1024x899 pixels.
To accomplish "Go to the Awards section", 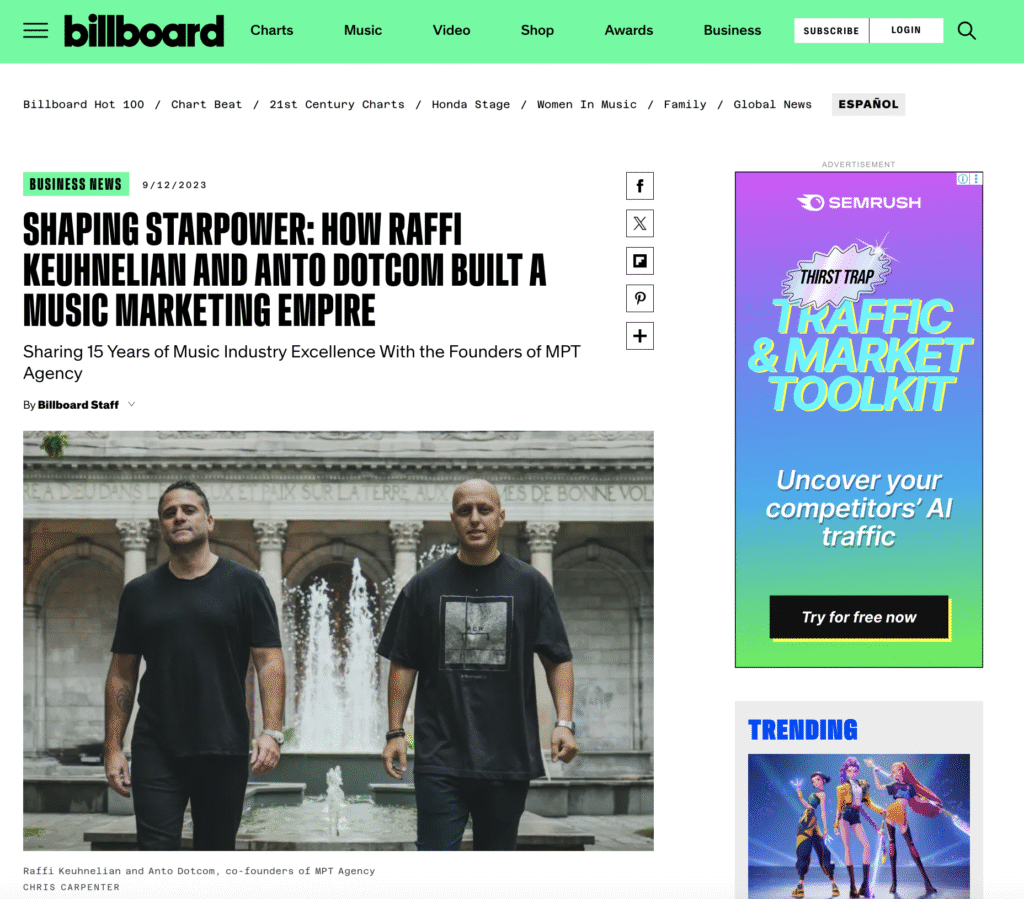I will [x=628, y=30].
